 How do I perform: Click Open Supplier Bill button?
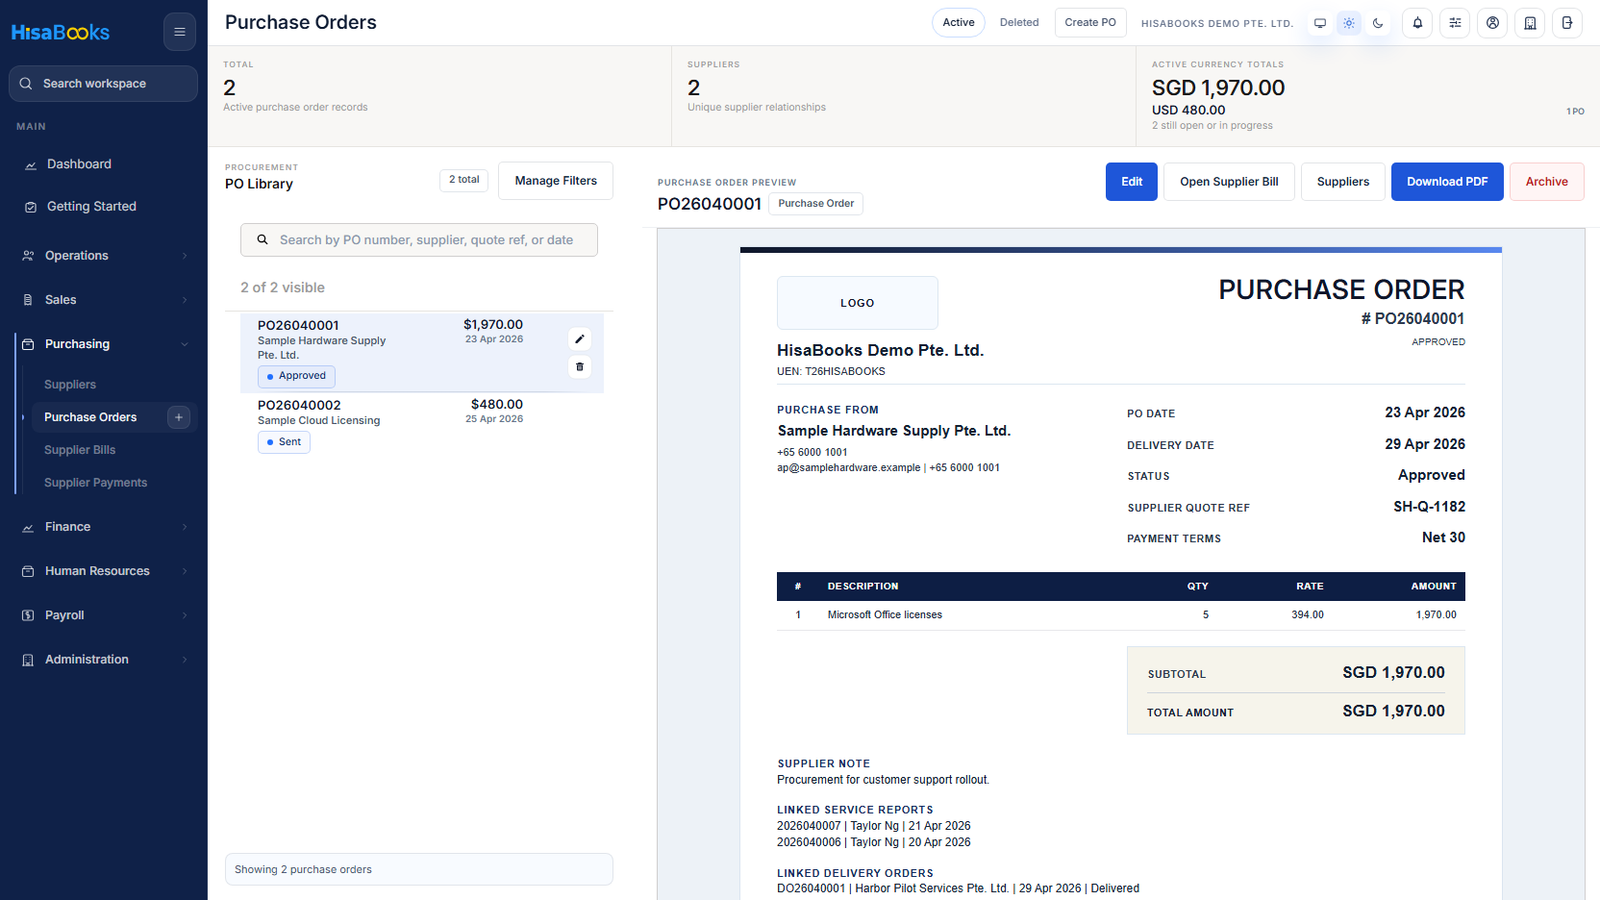click(x=1229, y=182)
